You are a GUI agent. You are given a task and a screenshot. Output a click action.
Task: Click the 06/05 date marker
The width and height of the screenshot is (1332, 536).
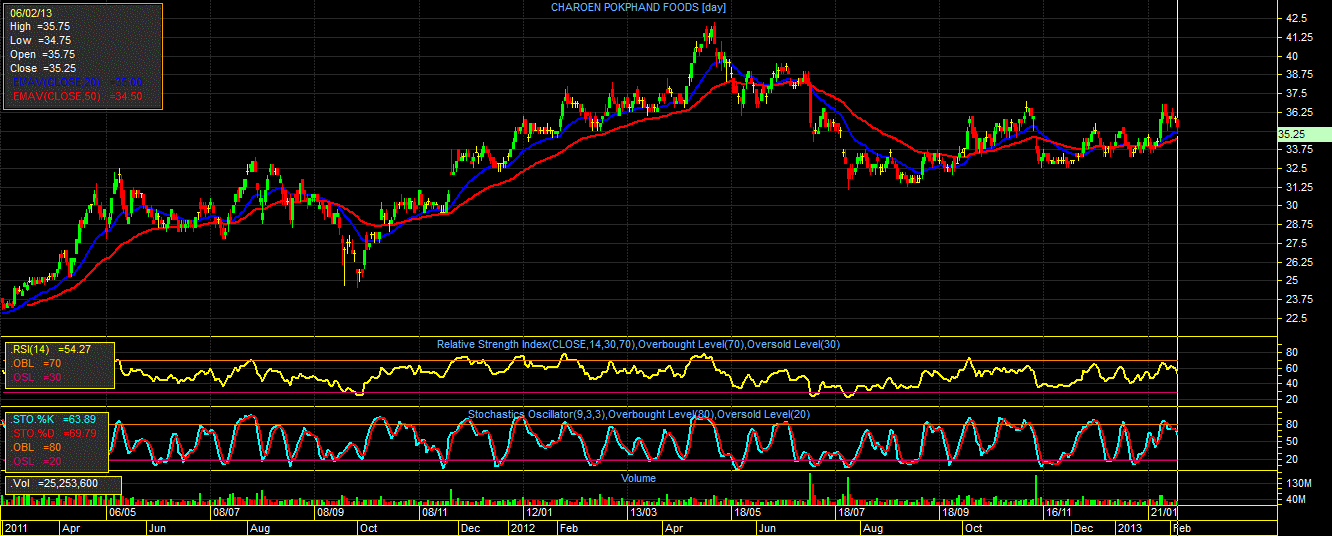(122, 512)
